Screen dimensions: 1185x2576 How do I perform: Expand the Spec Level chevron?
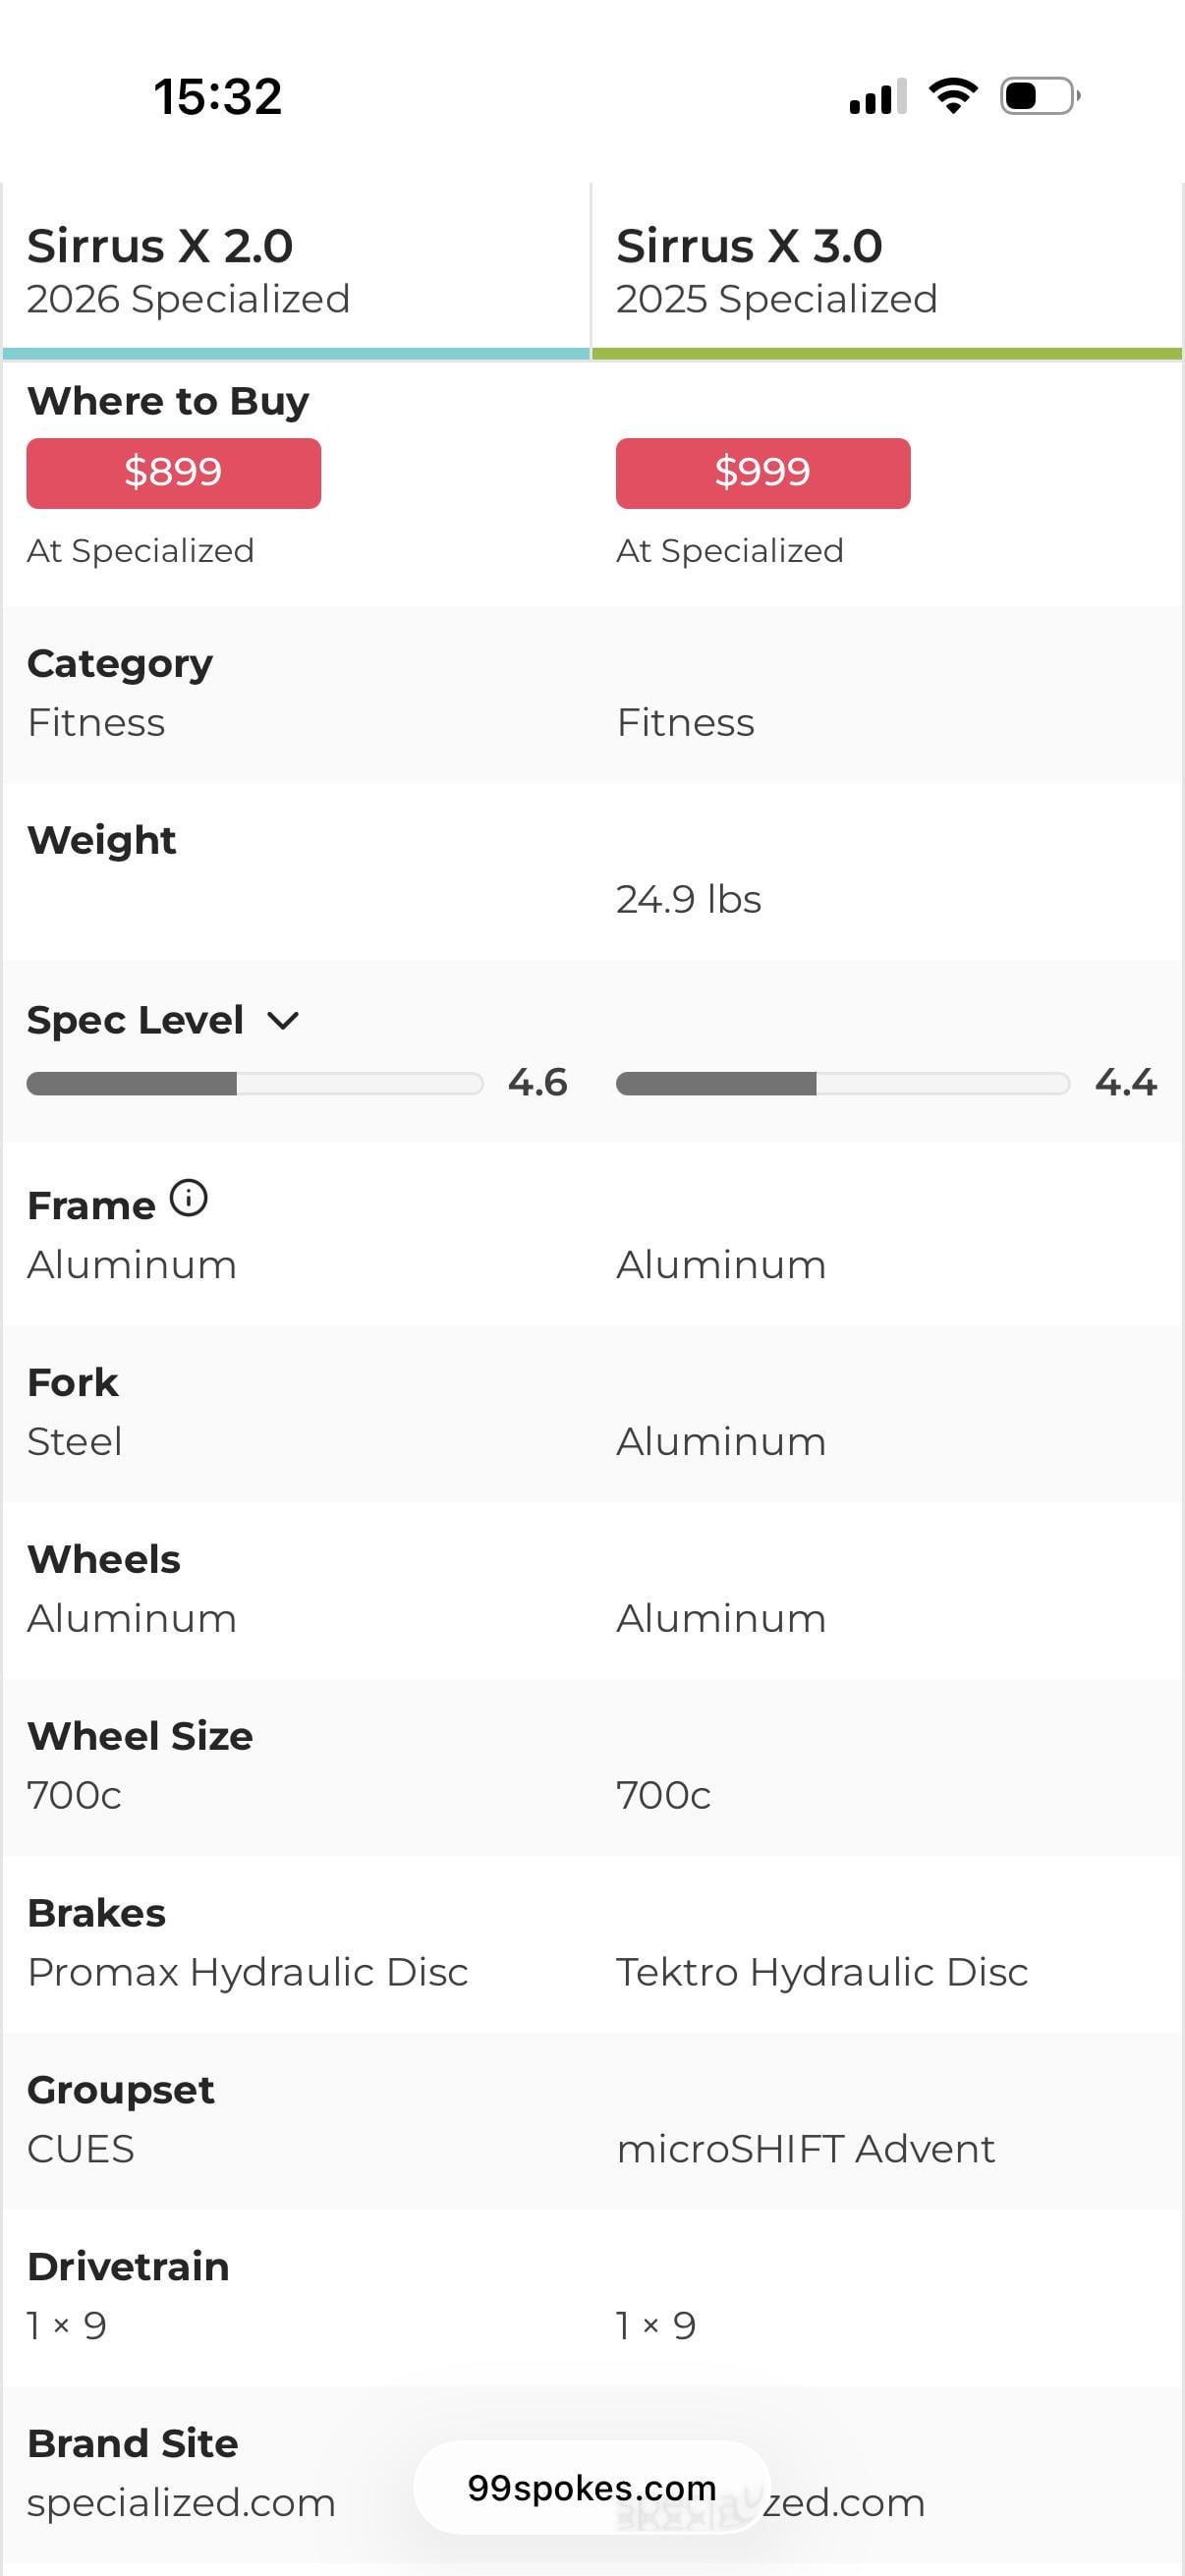point(284,1021)
